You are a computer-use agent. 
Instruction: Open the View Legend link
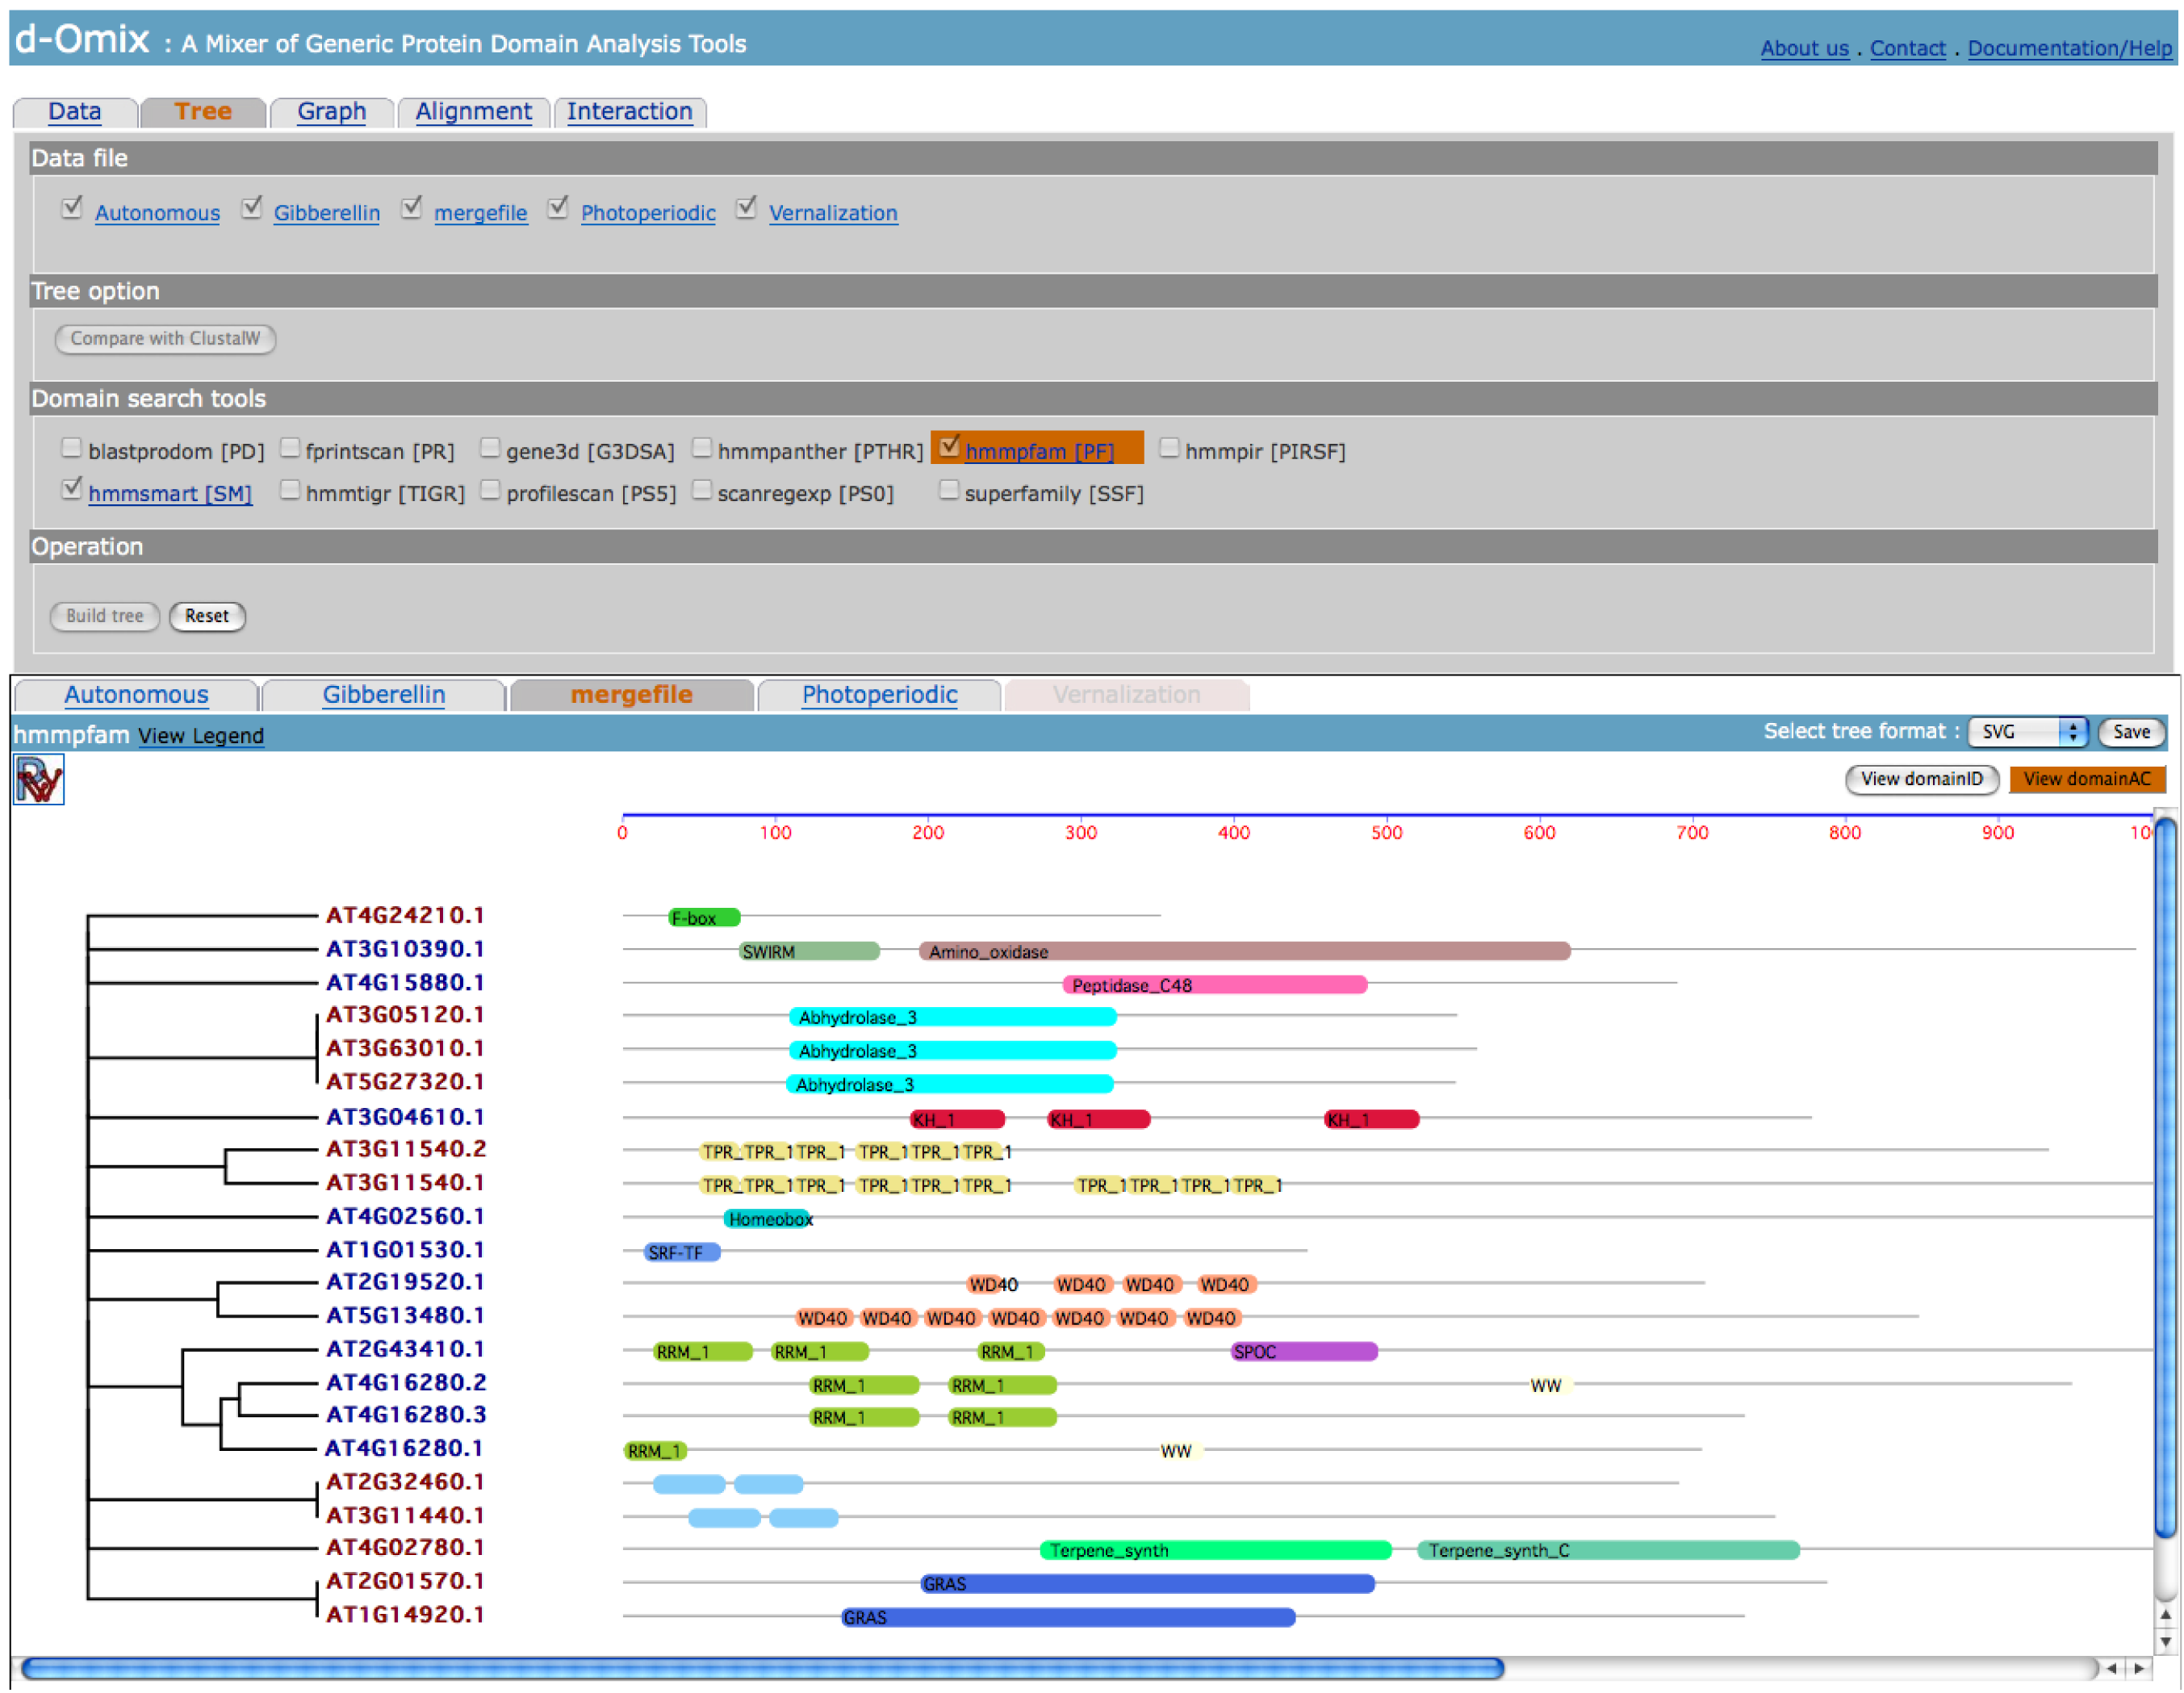(201, 736)
